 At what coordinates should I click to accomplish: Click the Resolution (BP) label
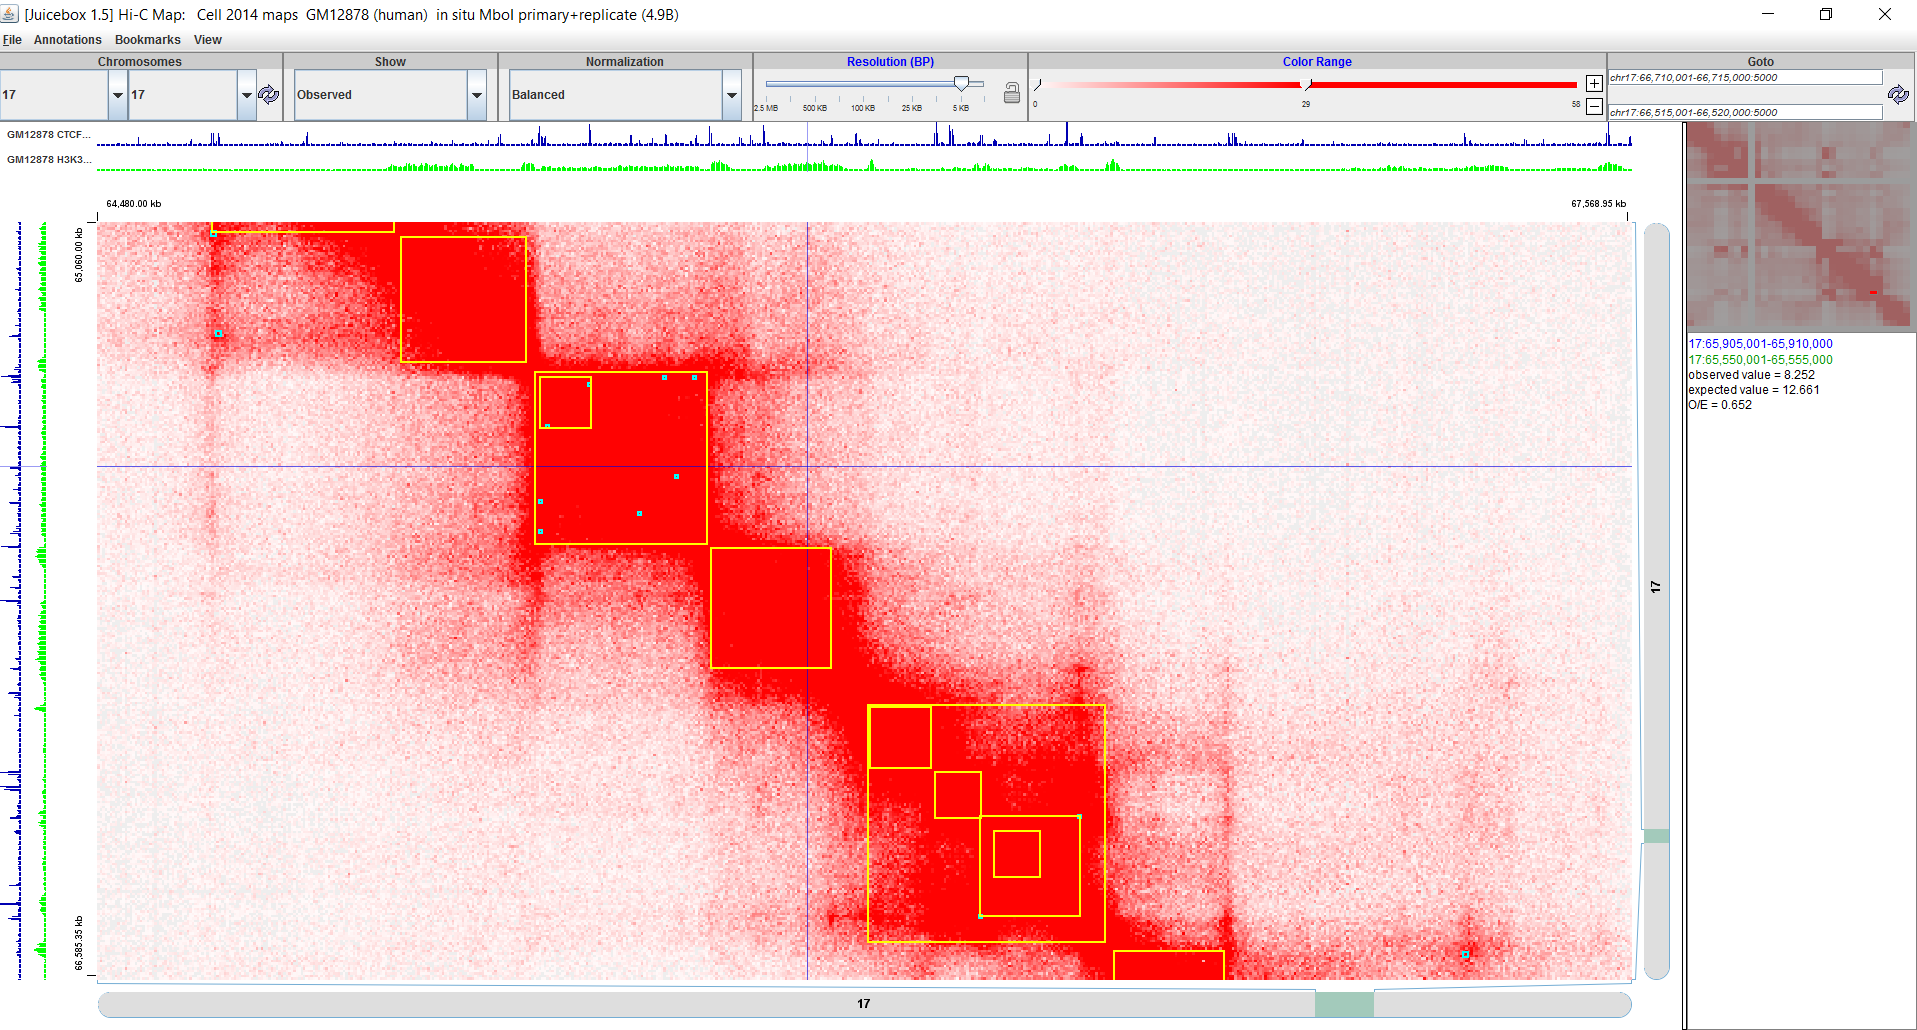(x=890, y=62)
